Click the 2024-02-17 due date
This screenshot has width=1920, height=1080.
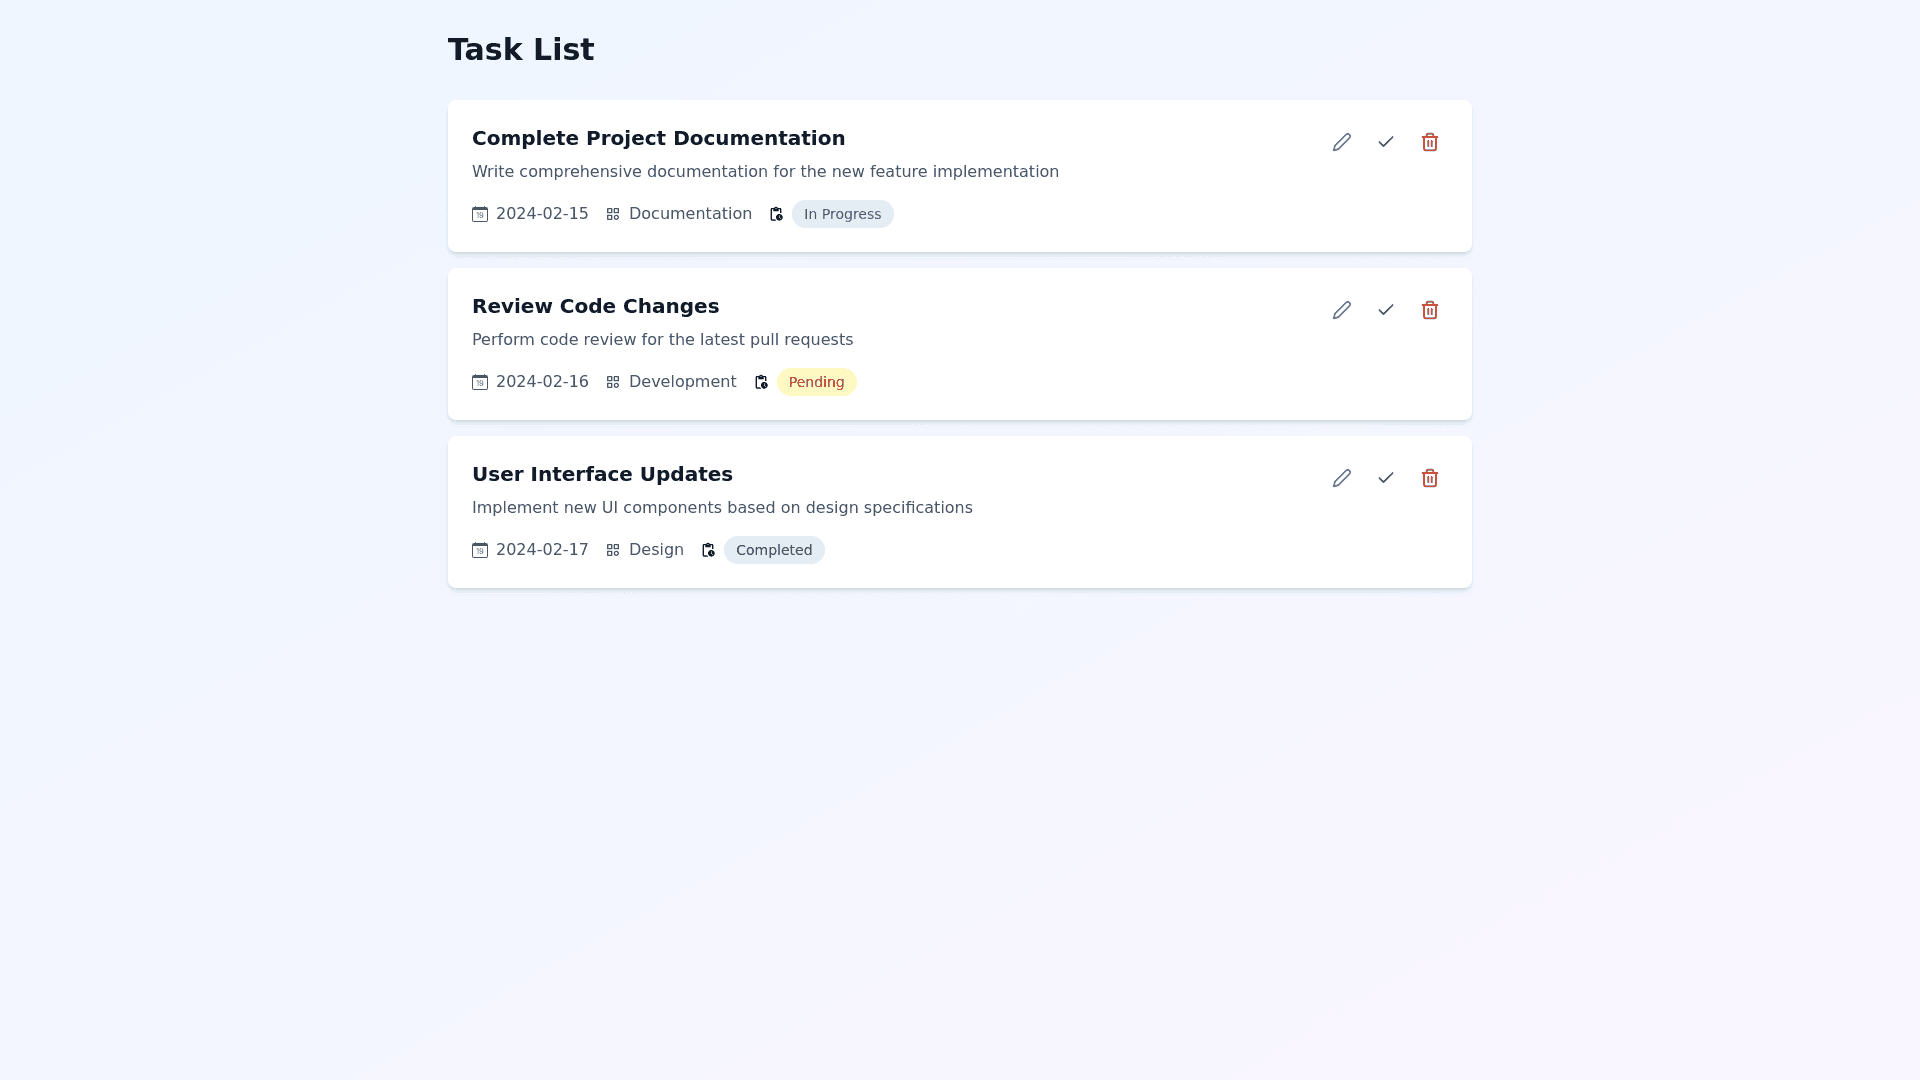click(x=542, y=550)
